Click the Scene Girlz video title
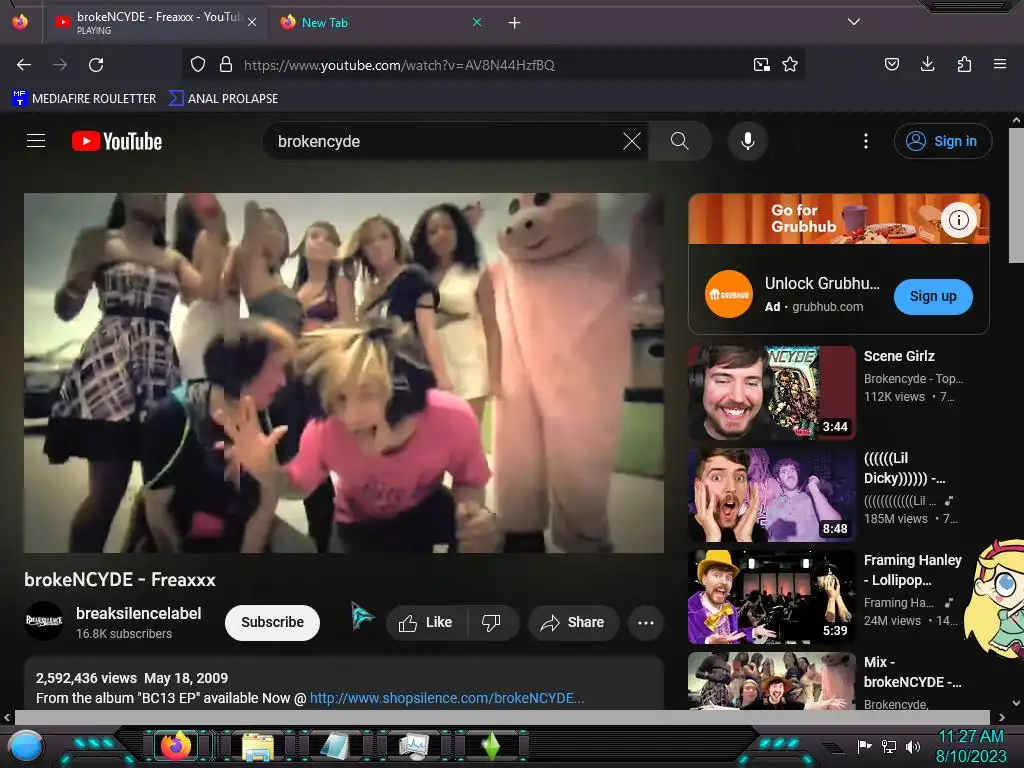Image resolution: width=1024 pixels, height=768 pixels. (x=899, y=356)
